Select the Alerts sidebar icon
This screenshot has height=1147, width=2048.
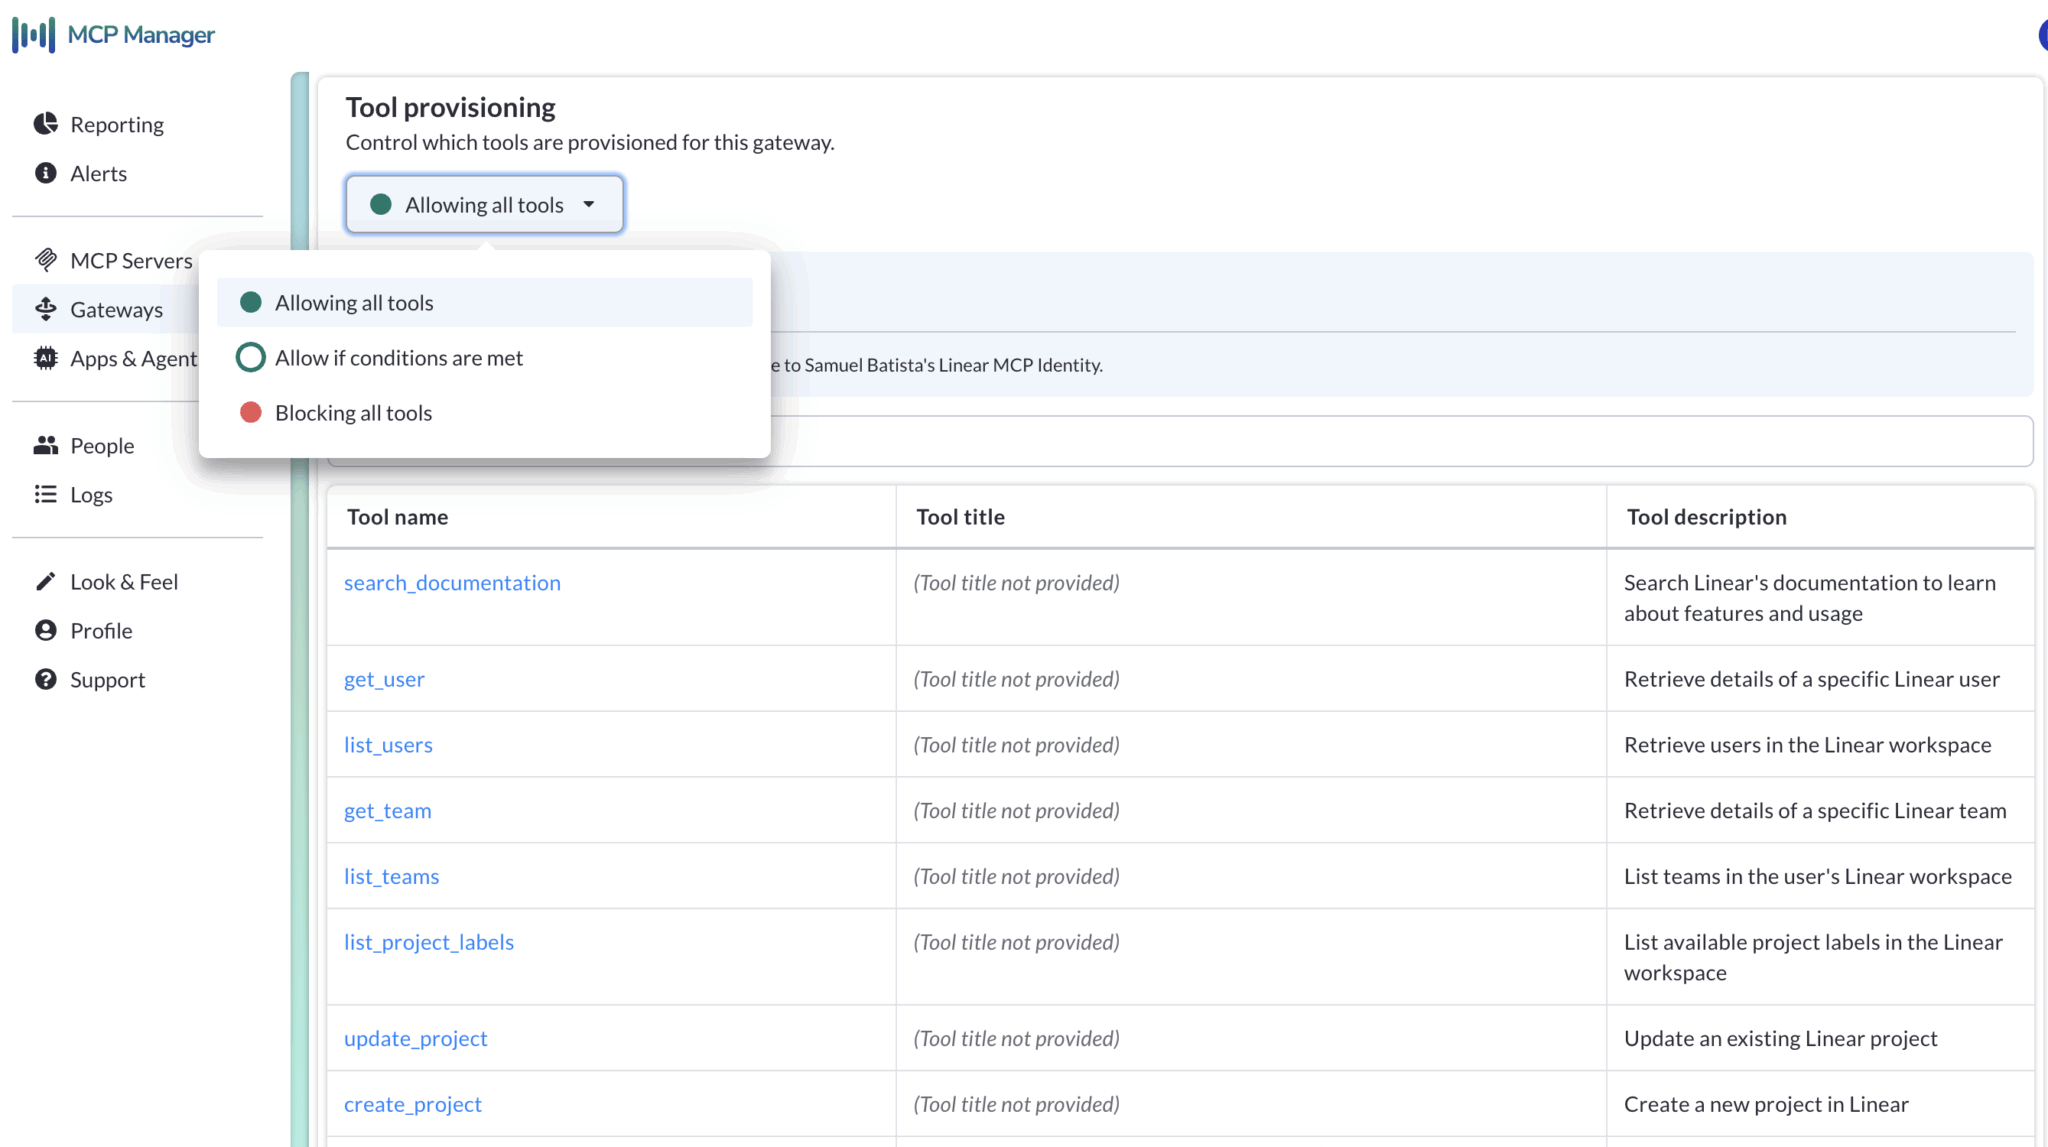pos(46,172)
